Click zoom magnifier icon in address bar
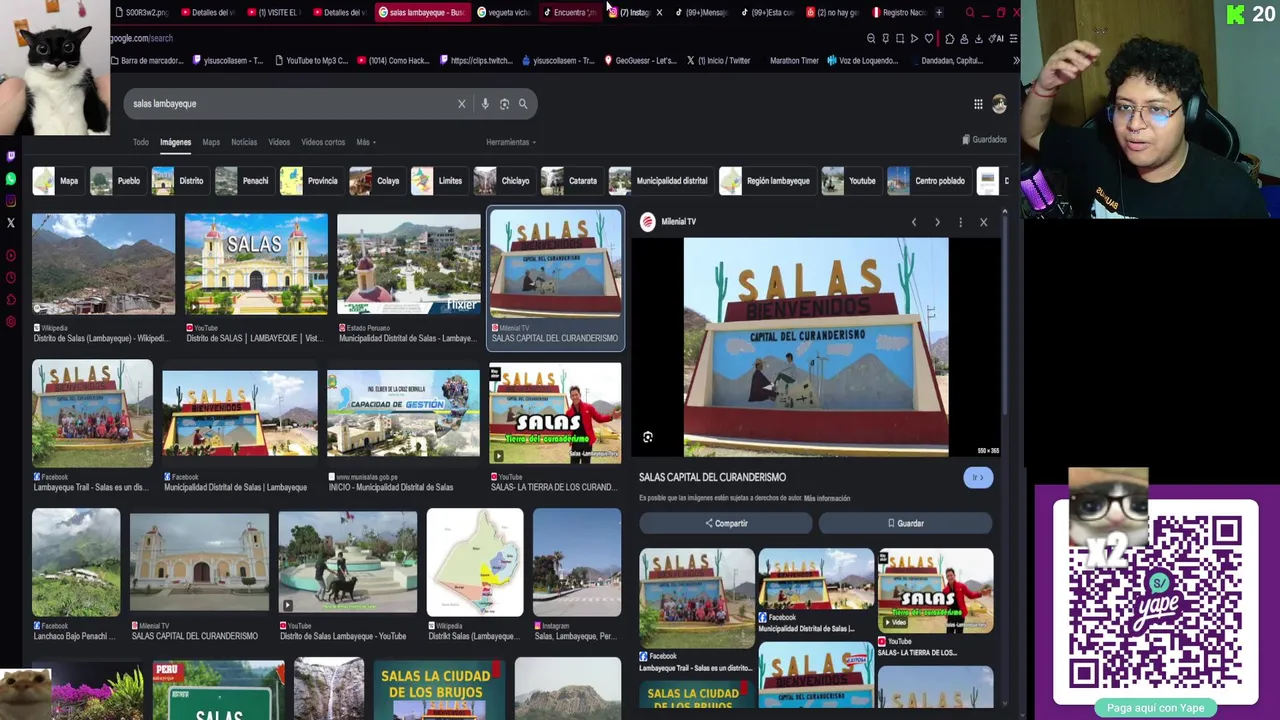Screen dimensions: 1280x720 (871, 38)
